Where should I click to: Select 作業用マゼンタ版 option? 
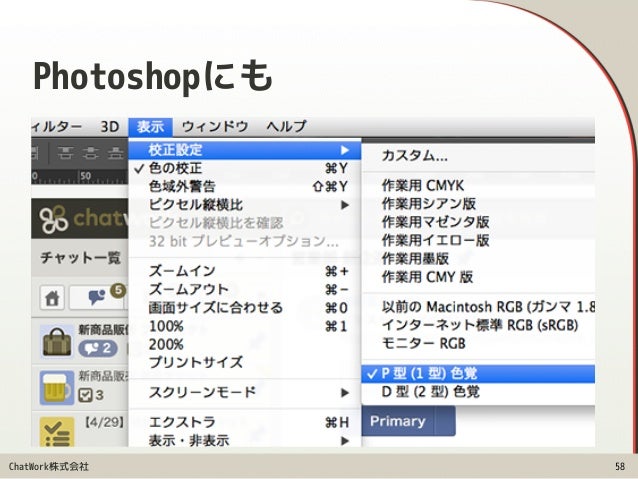point(478,222)
